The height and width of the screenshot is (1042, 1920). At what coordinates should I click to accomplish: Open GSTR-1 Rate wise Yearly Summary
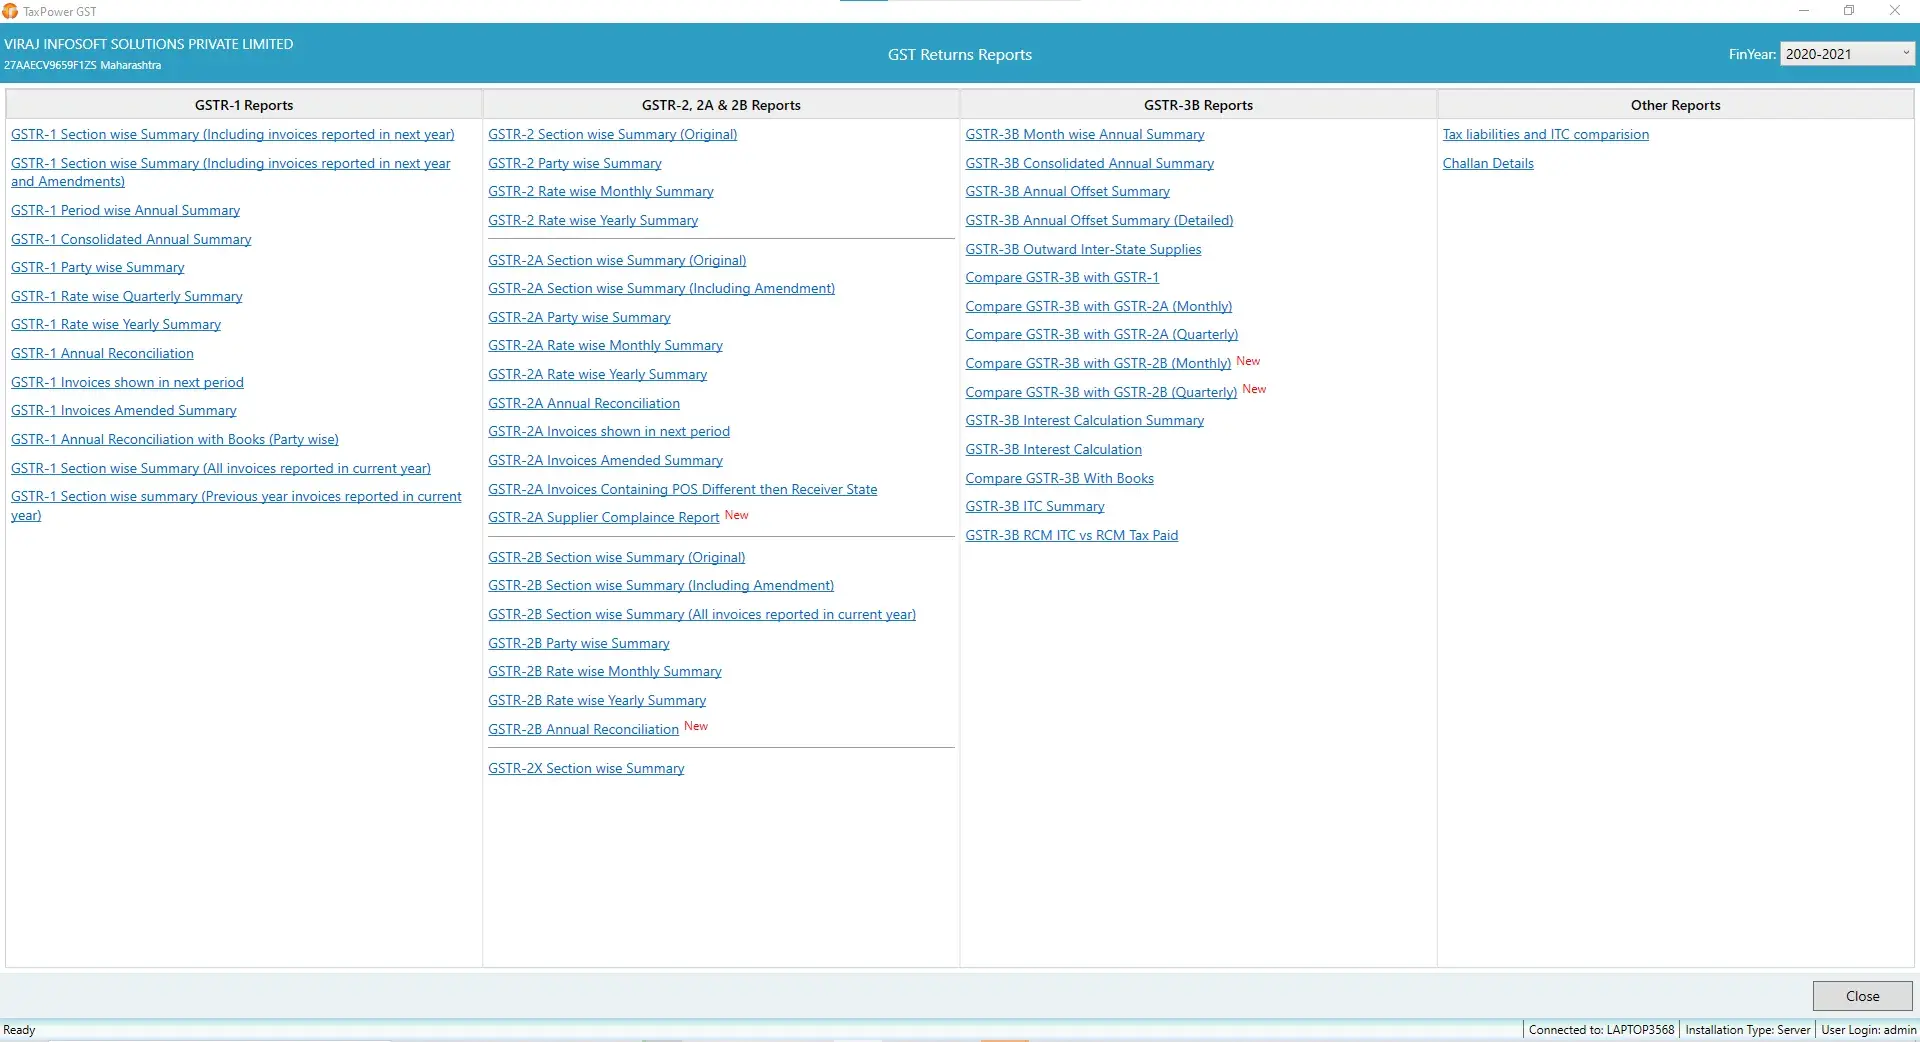point(116,325)
